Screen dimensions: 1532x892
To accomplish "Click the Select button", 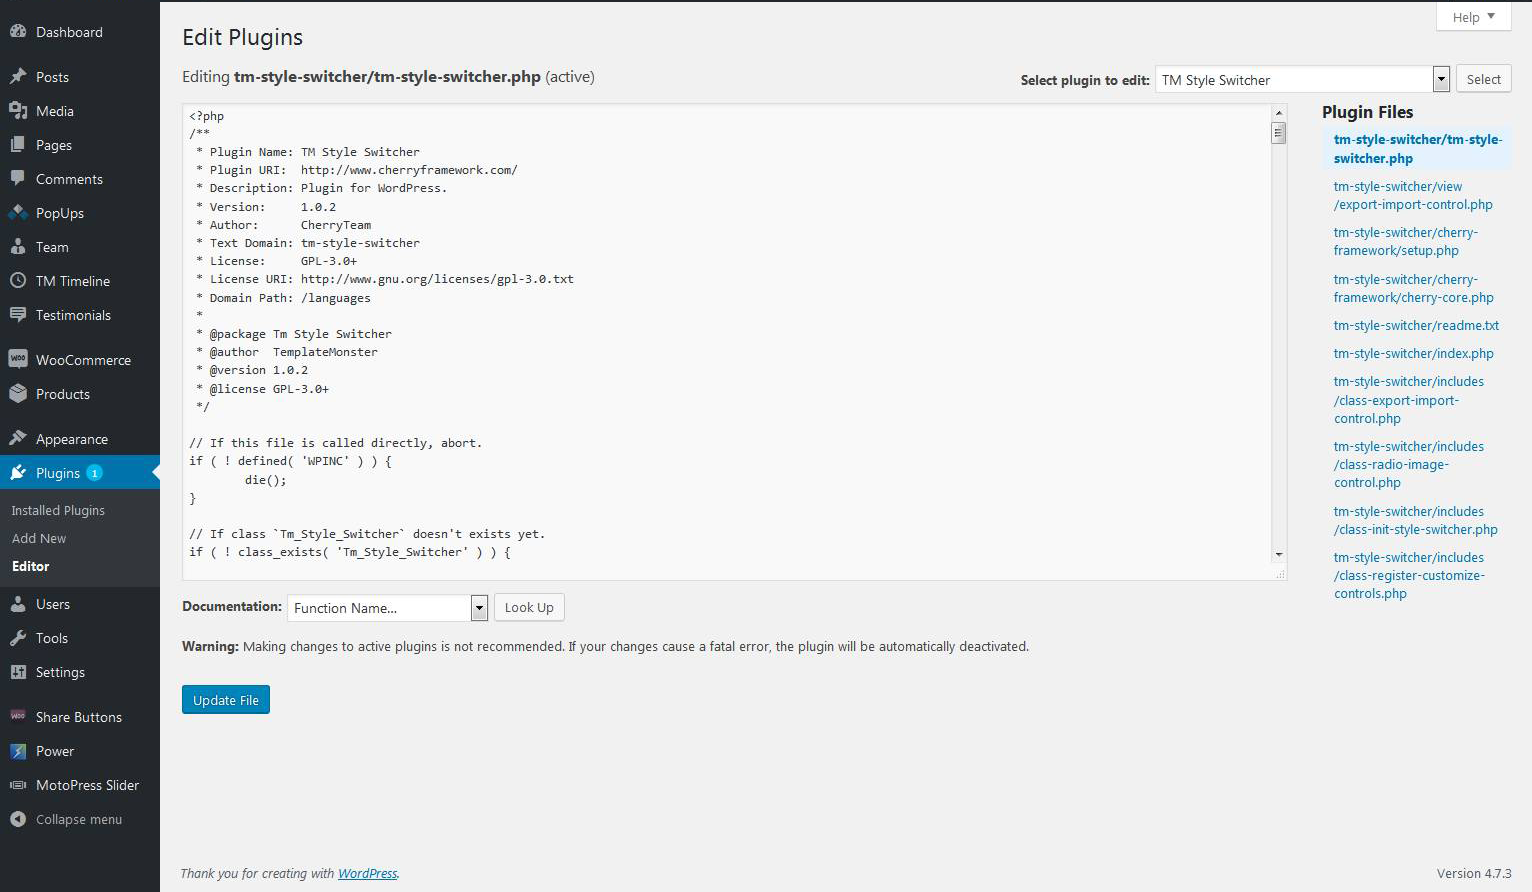I will (x=1483, y=79).
